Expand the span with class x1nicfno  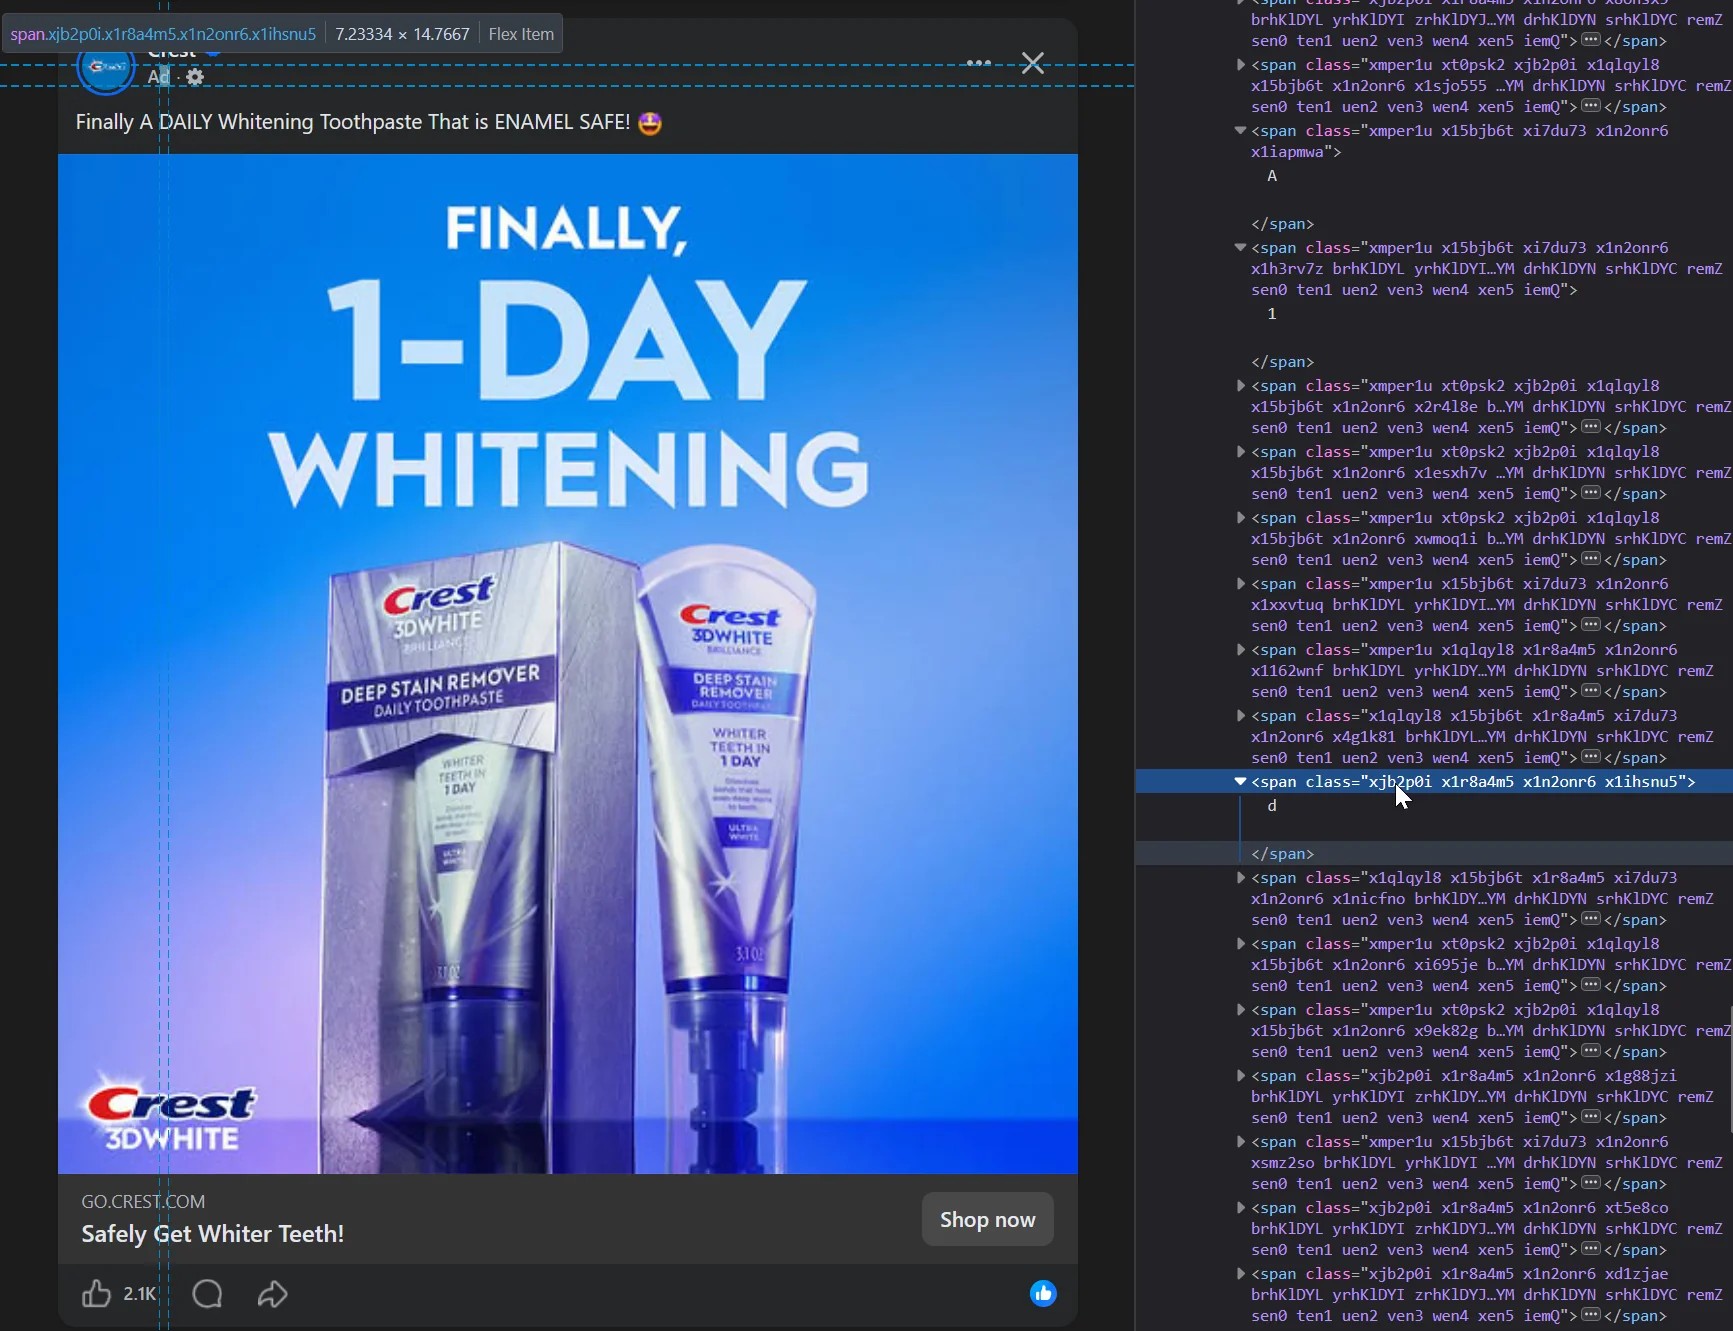(1241, 878)
